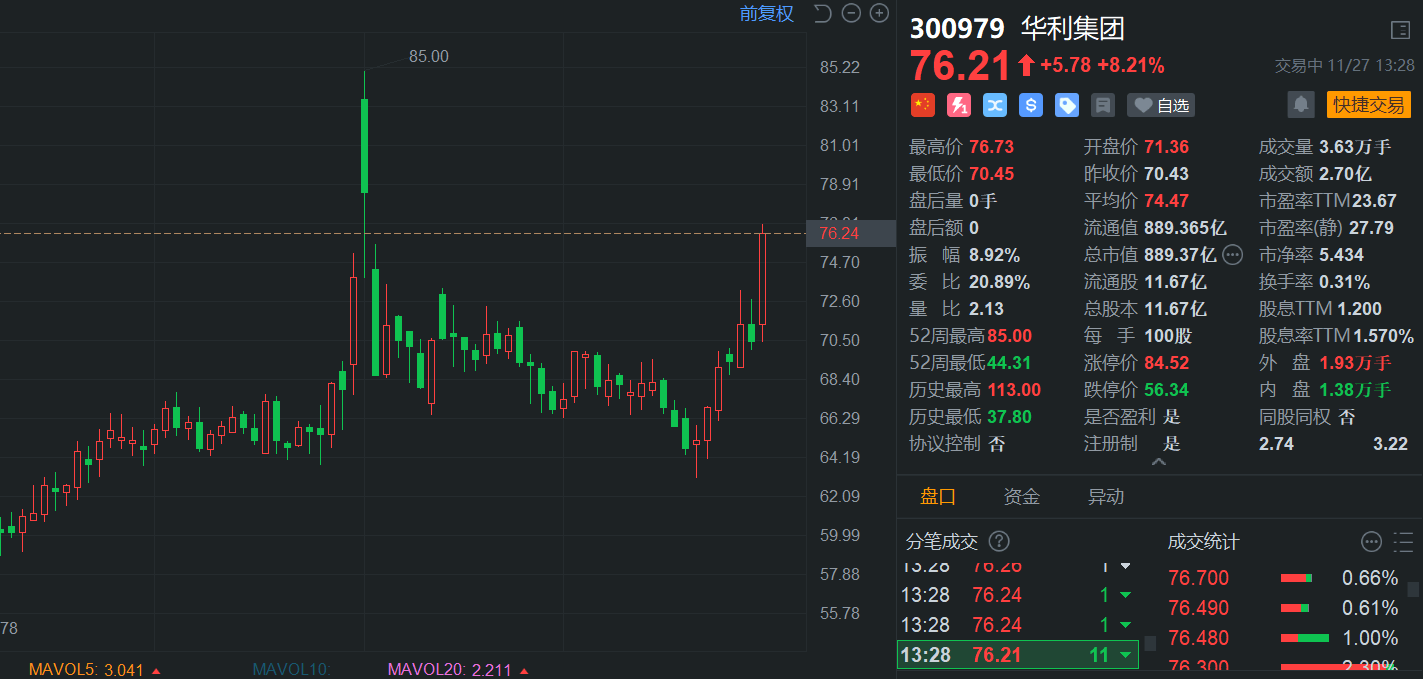
Task: Open the ellipsis menu beside 成交统计
Action: [x=1369, y=542]
